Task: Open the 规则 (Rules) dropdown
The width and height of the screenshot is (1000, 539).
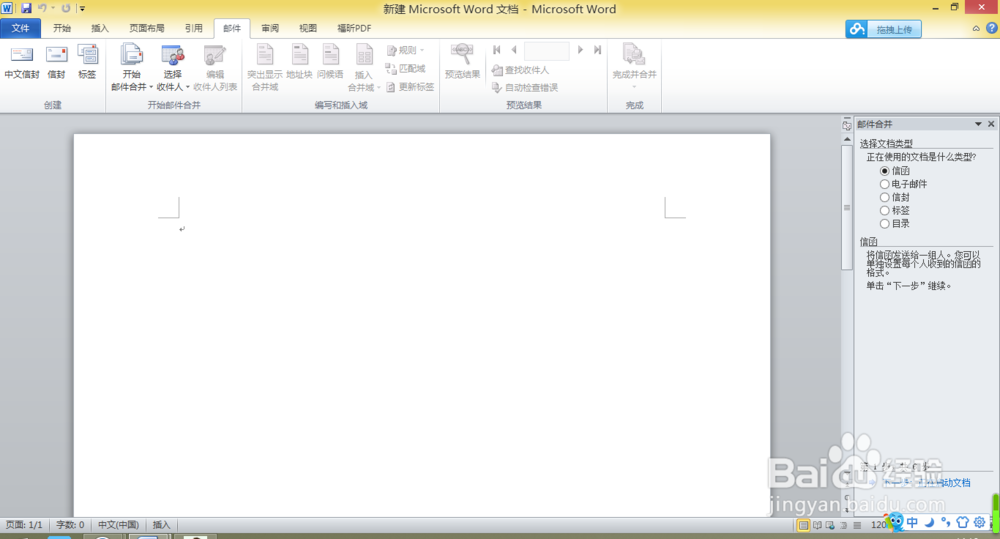Action: point(406,50)
